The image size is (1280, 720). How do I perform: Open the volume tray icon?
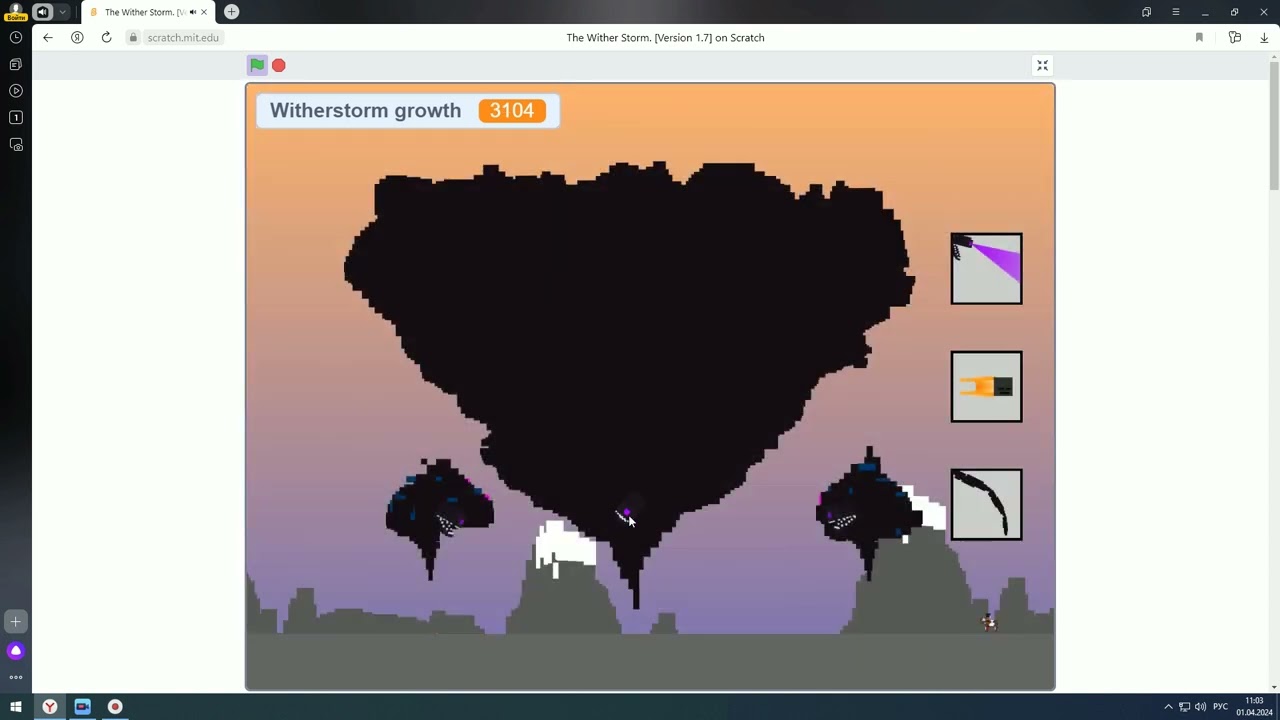pos(1200,707)
